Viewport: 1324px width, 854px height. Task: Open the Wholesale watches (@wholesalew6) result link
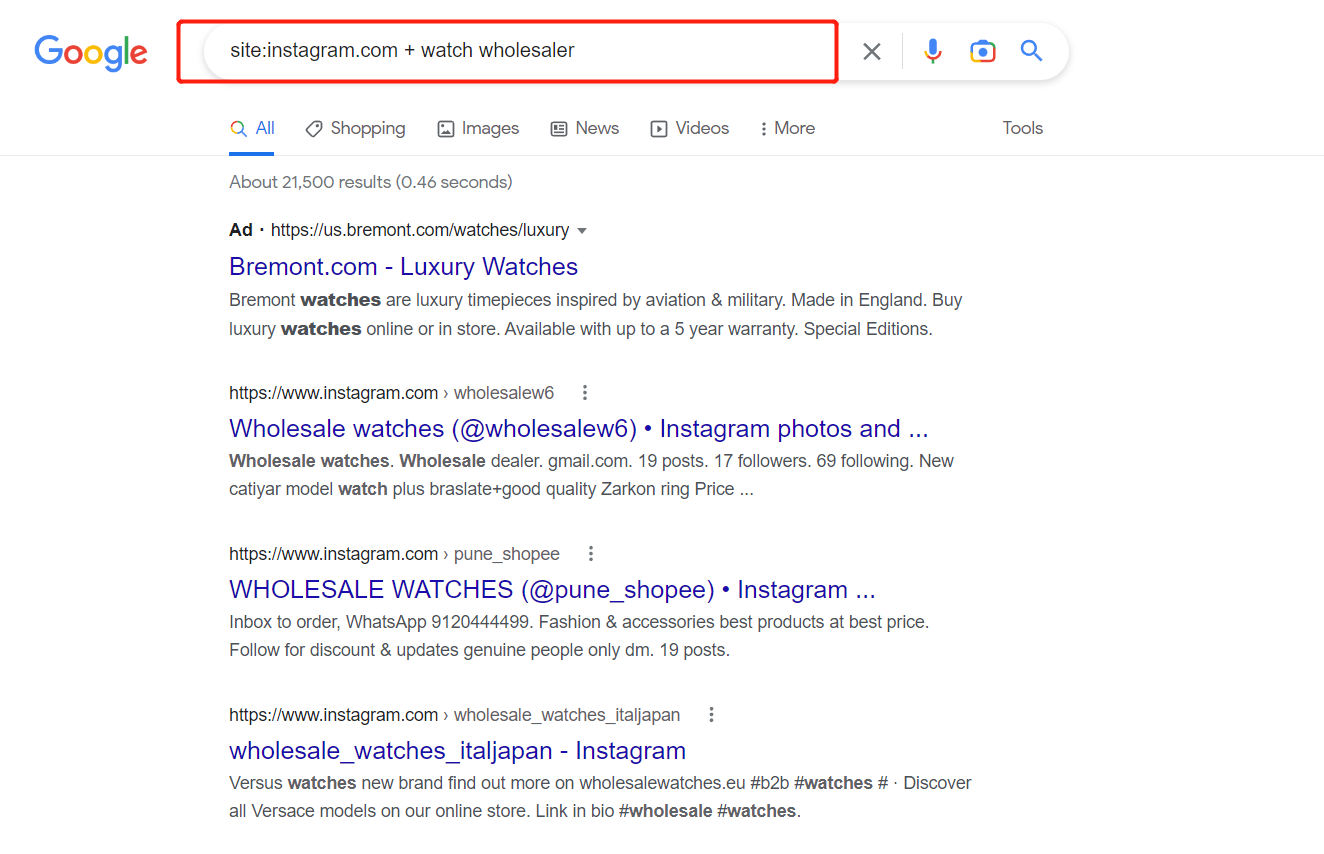point(579,429)
